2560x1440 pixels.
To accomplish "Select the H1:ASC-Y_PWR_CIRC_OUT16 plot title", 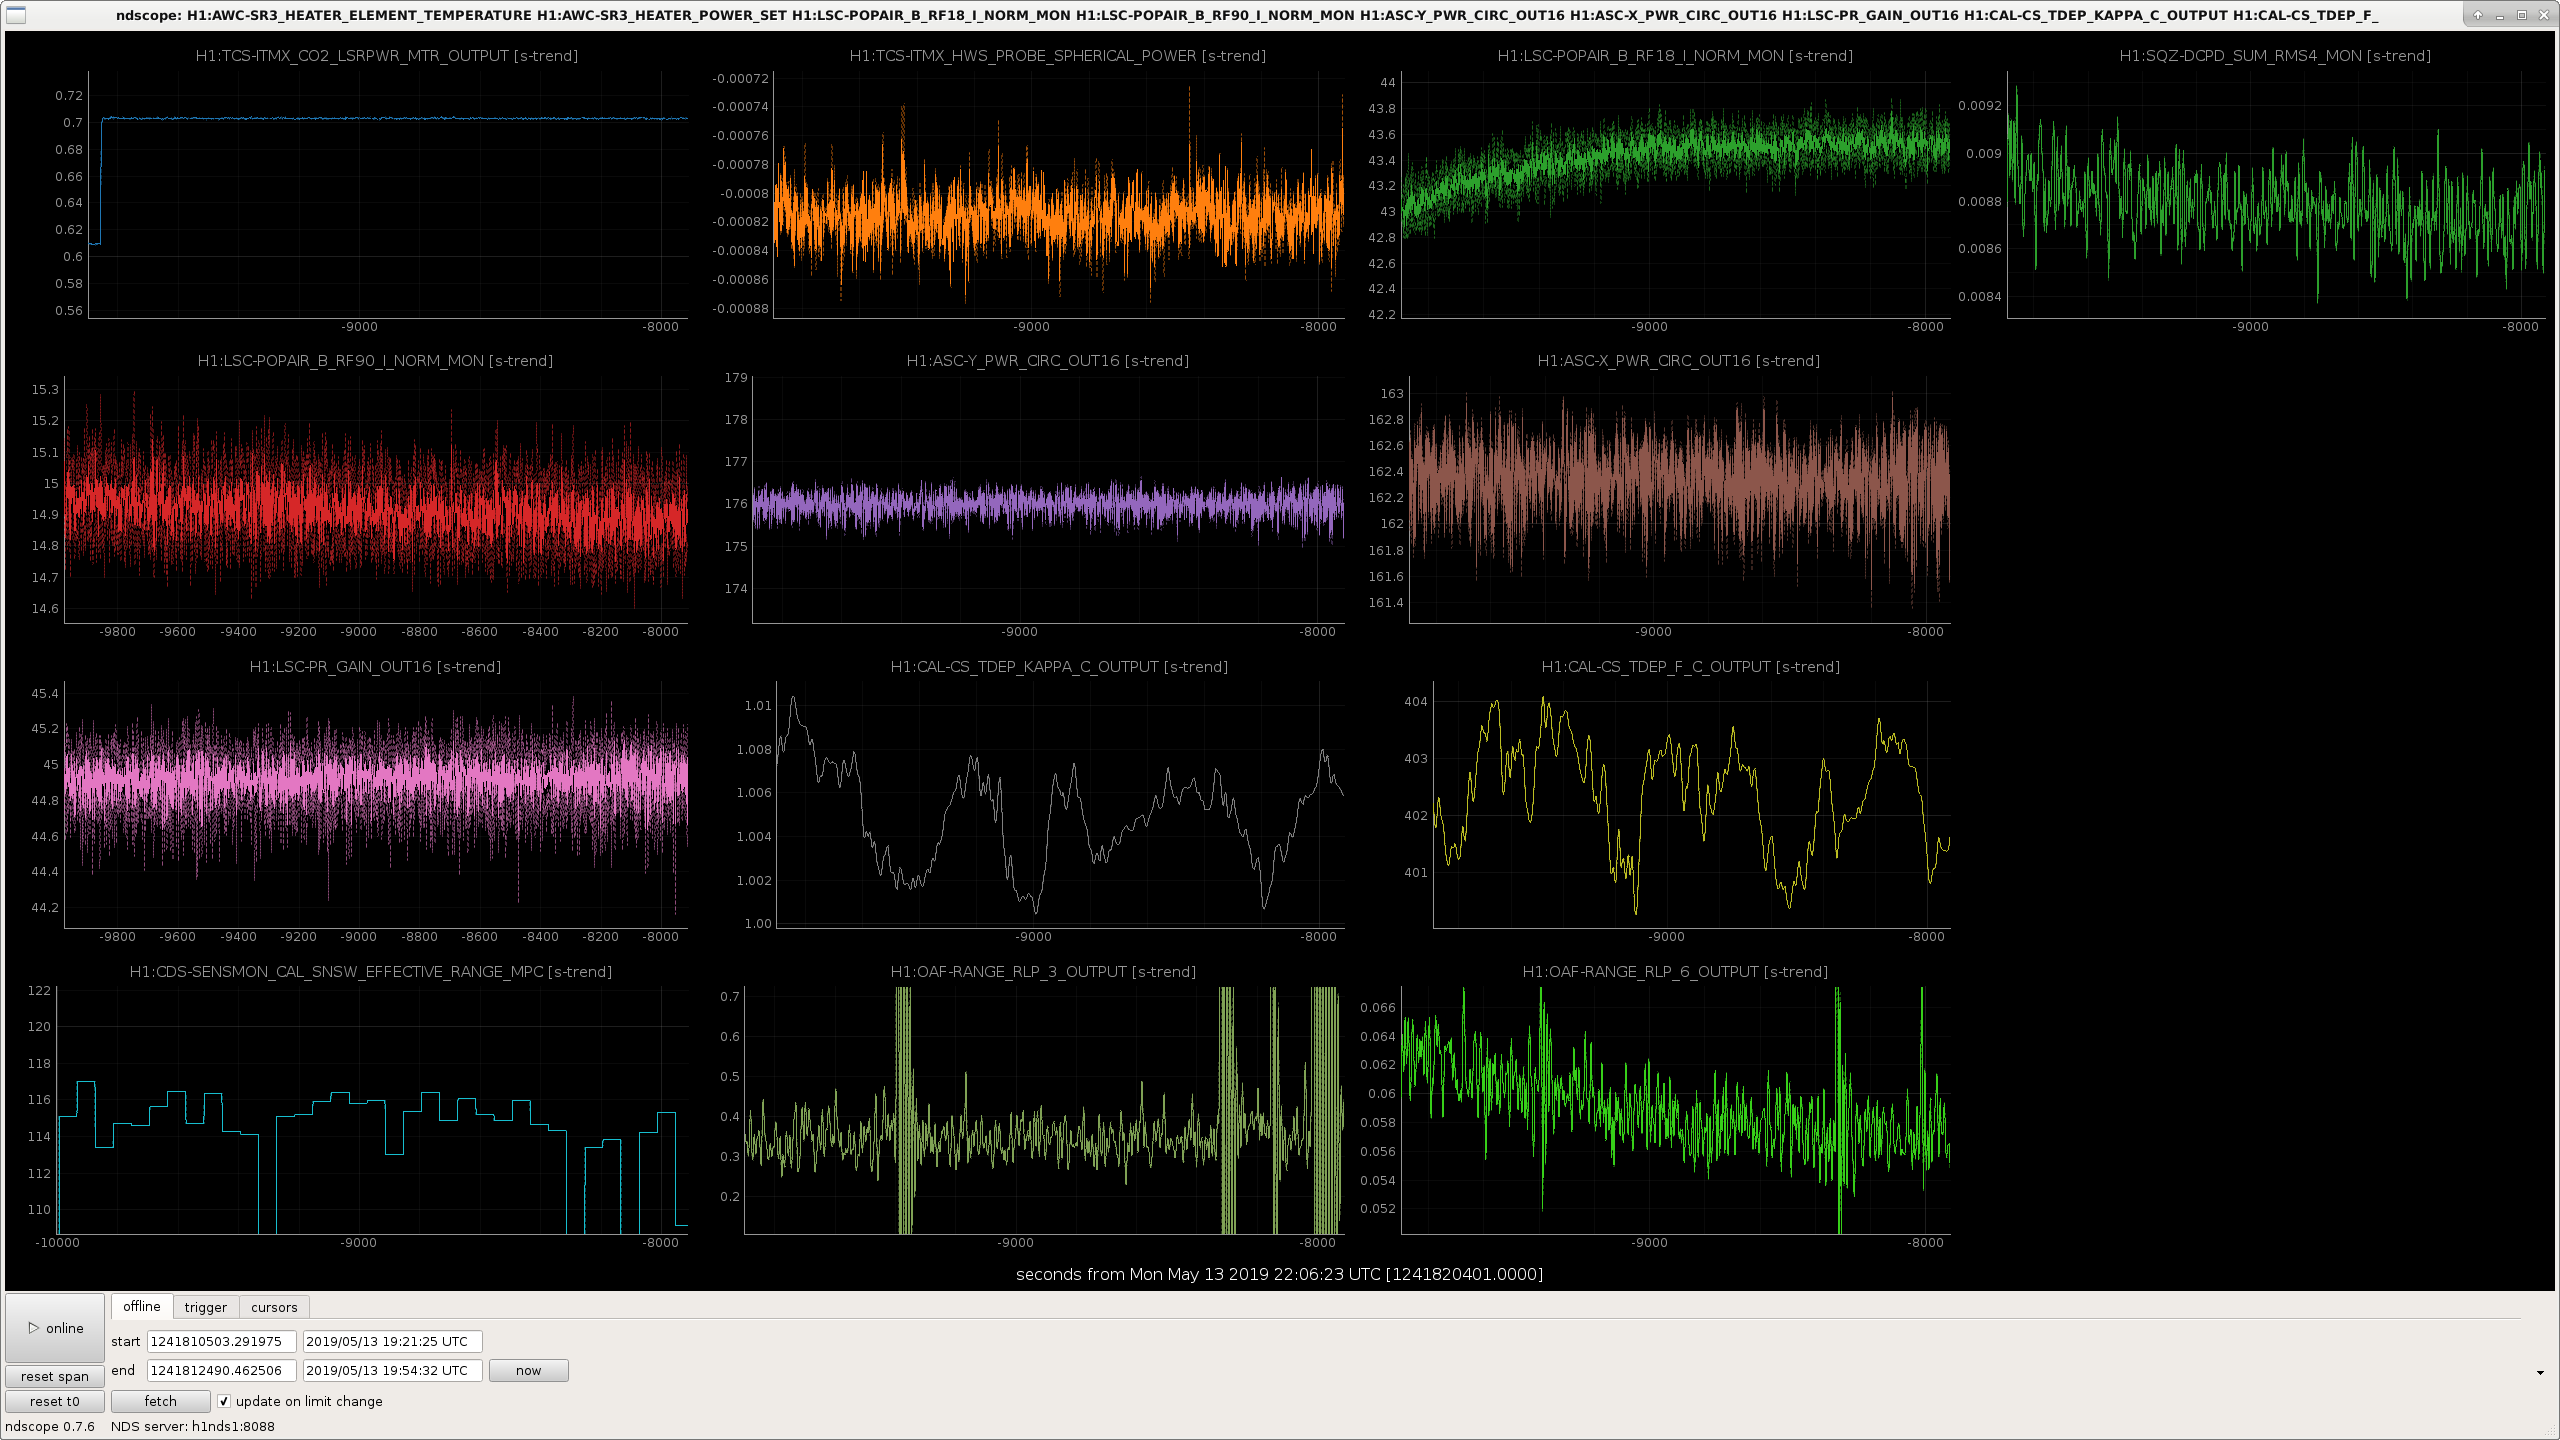I will point(1048,361).
